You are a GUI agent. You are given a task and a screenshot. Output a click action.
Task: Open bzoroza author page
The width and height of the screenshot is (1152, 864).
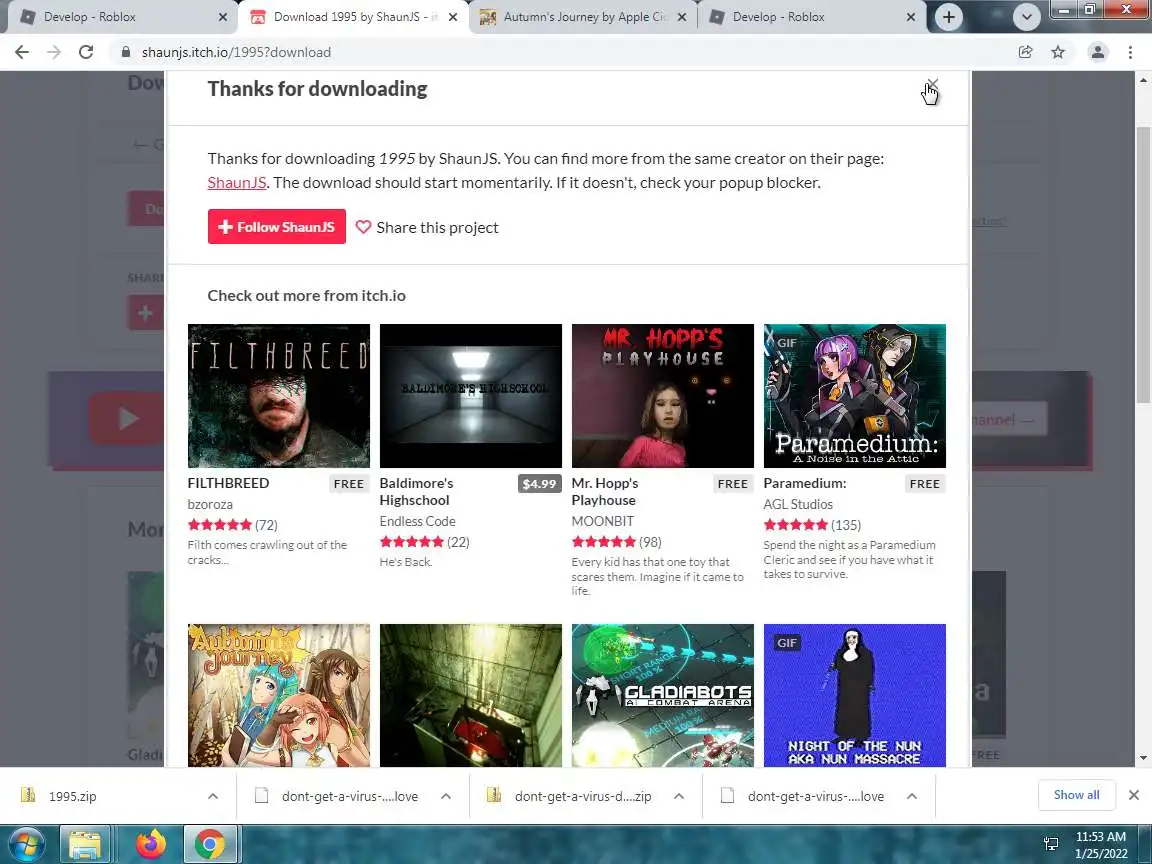click(210, 504)
